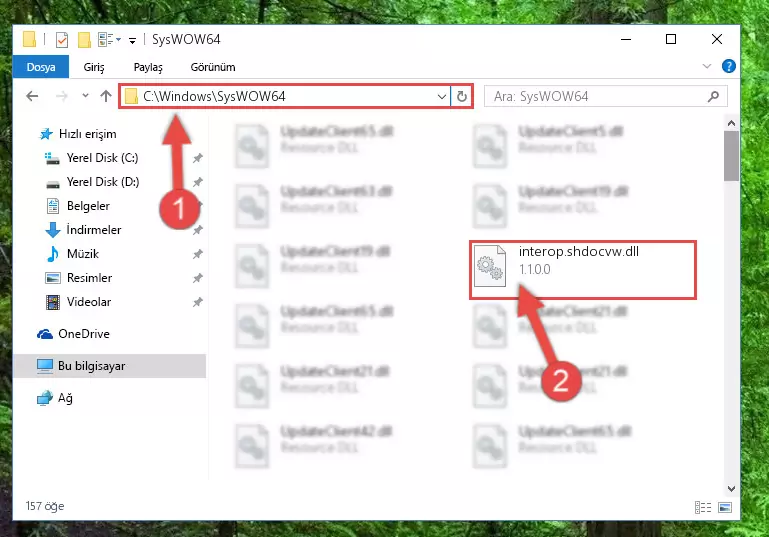The height and width of the screenshot is (537, 769).
Task: Click the scroll down arrow
Action: click(731, 488)
